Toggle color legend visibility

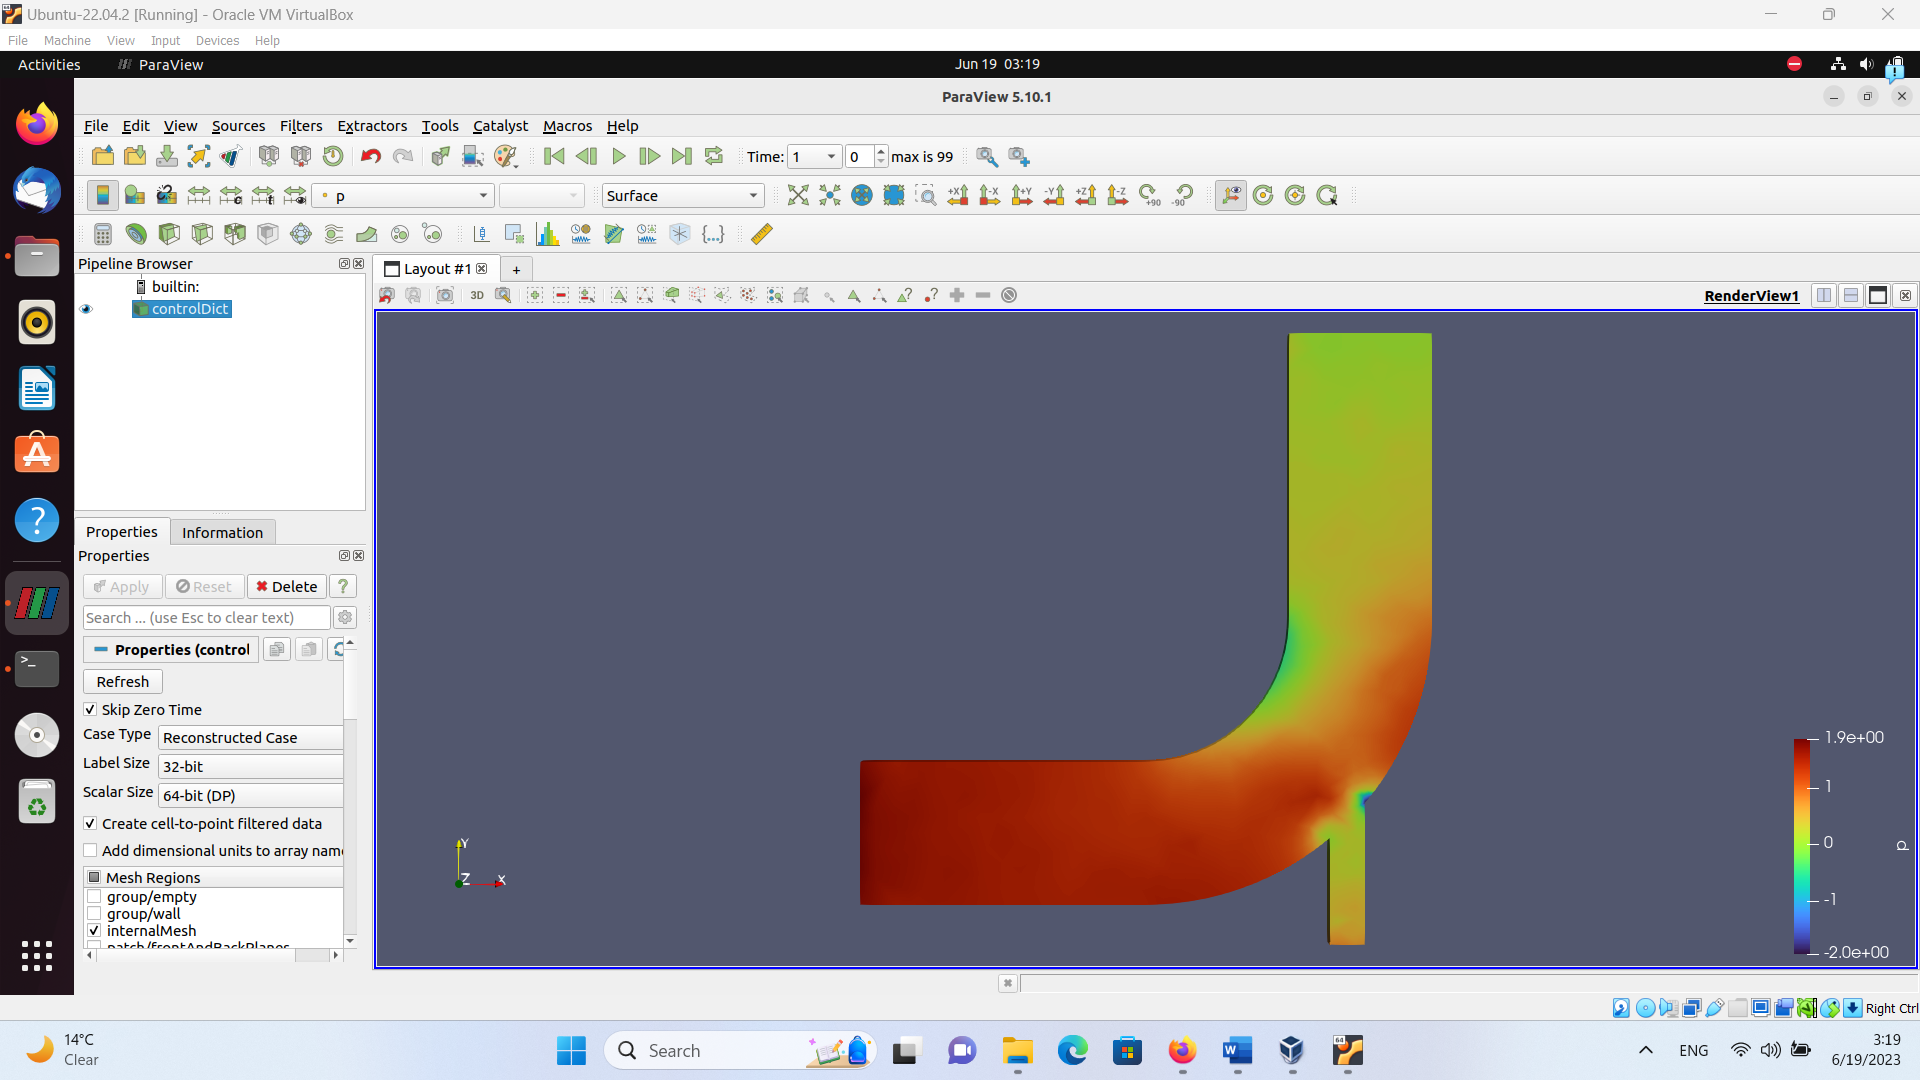(x=102, y=195)
